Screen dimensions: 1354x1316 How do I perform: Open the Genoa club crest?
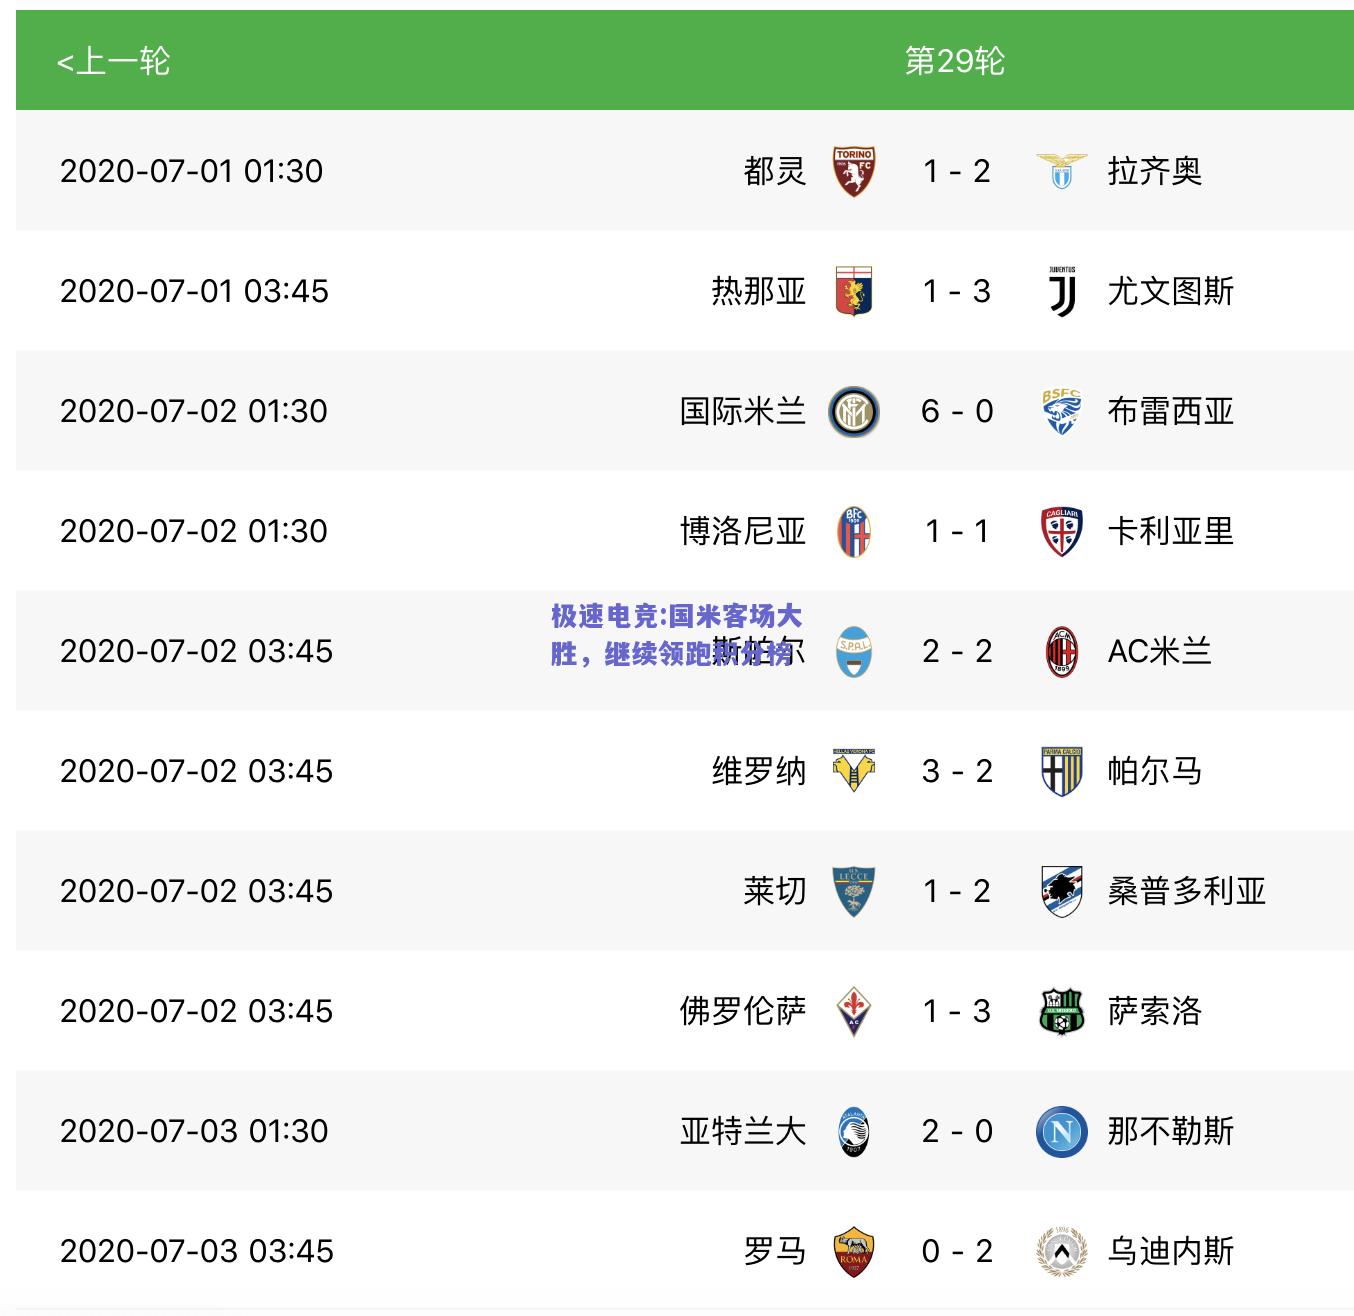(854, 291)
